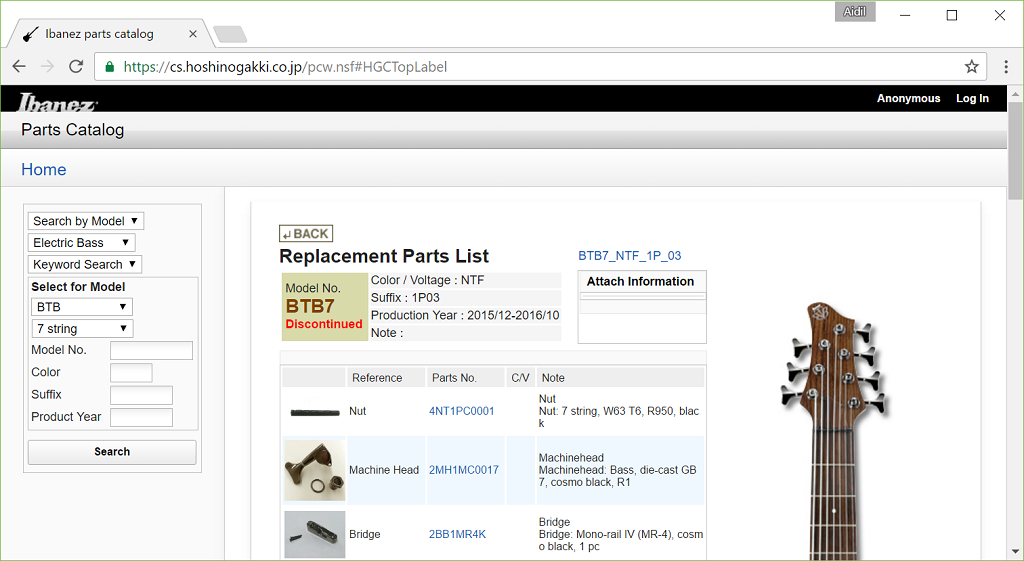The height and width of the screenshot is (561, 1024).
Task: Click the page scrollbar down arrow
Action: [x=1016, y=551]
